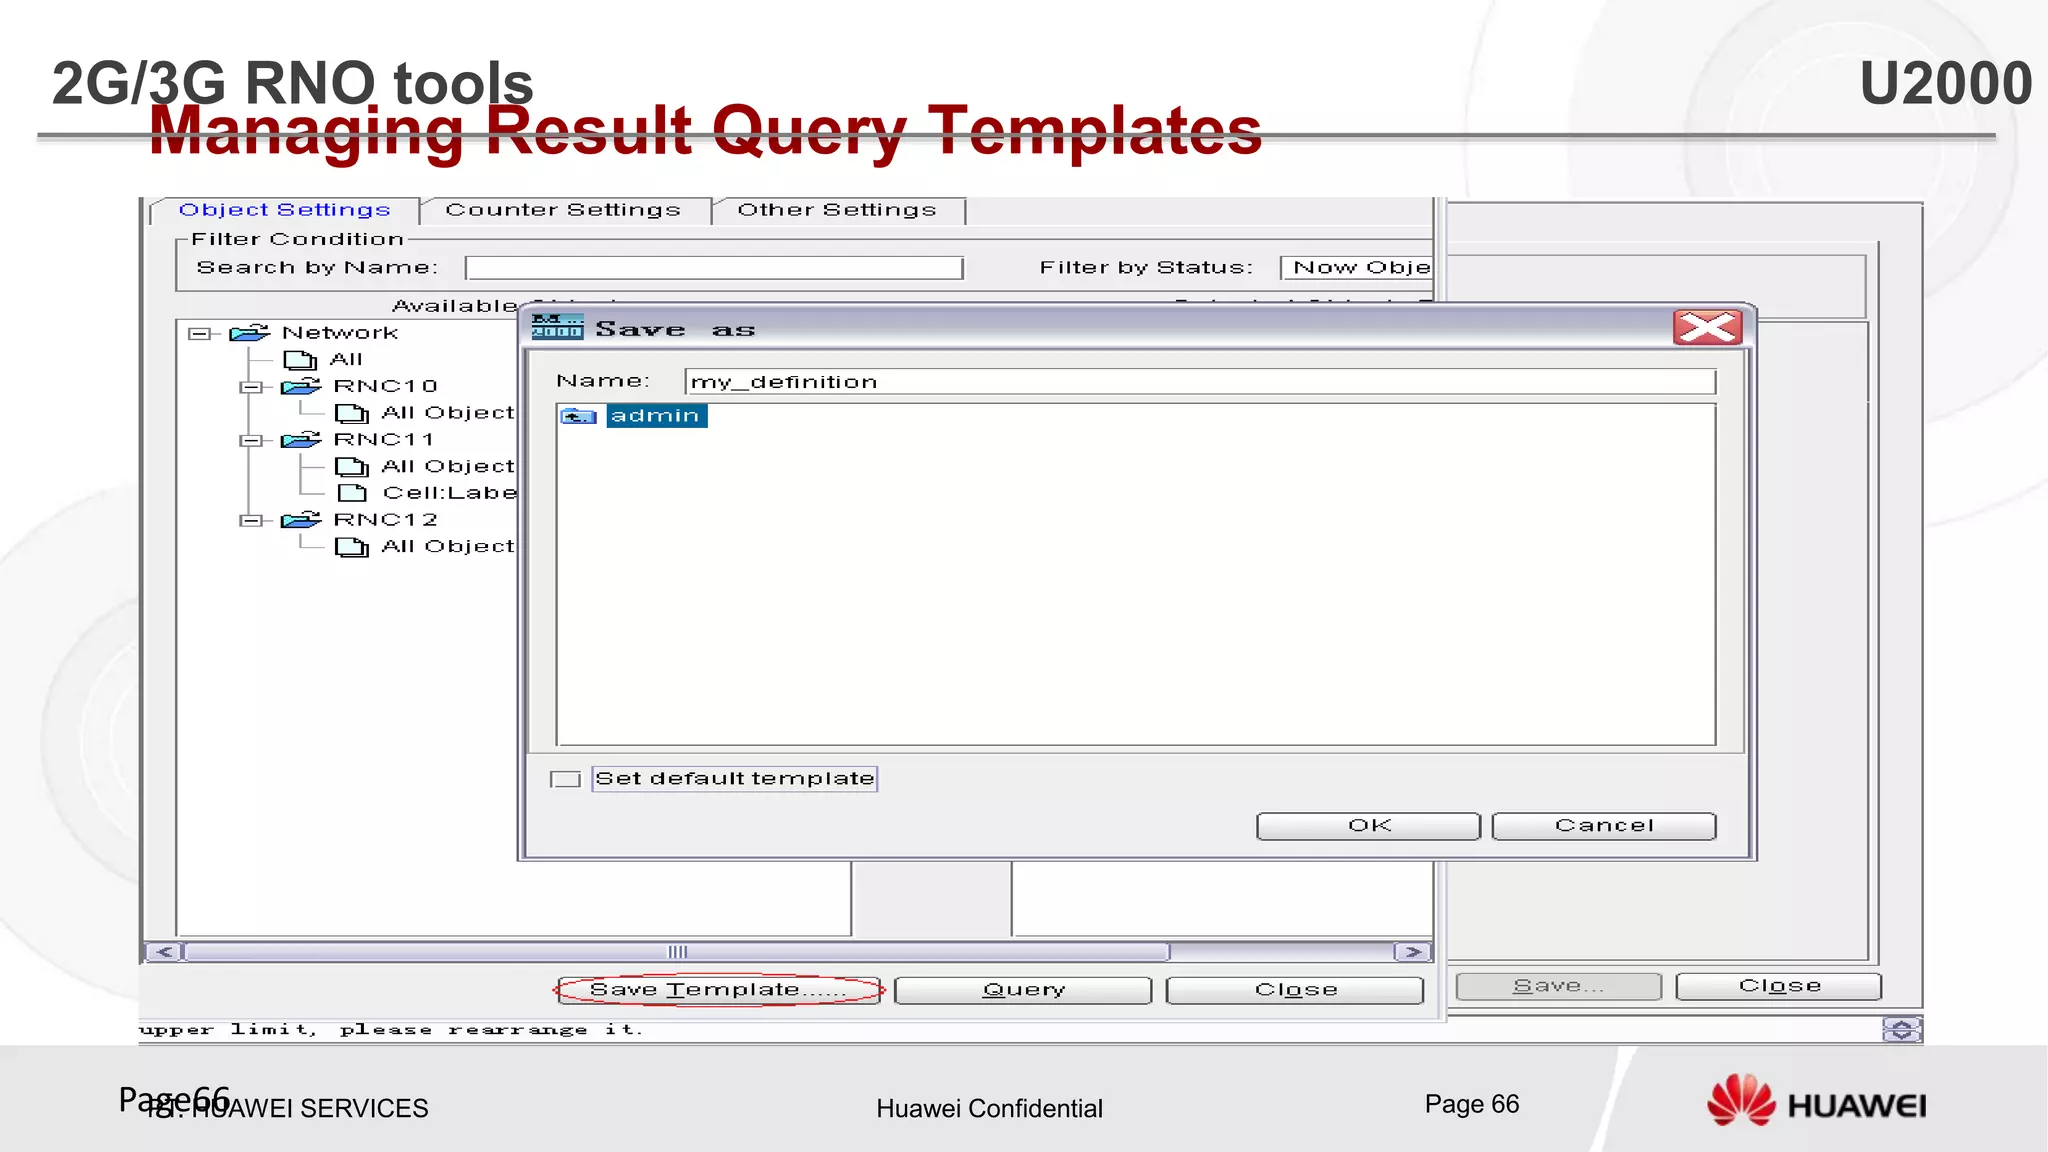This screenshot has height=1152, width=2048.
Task: Select All Object under RNC12
Action: (x=448, y=546)
